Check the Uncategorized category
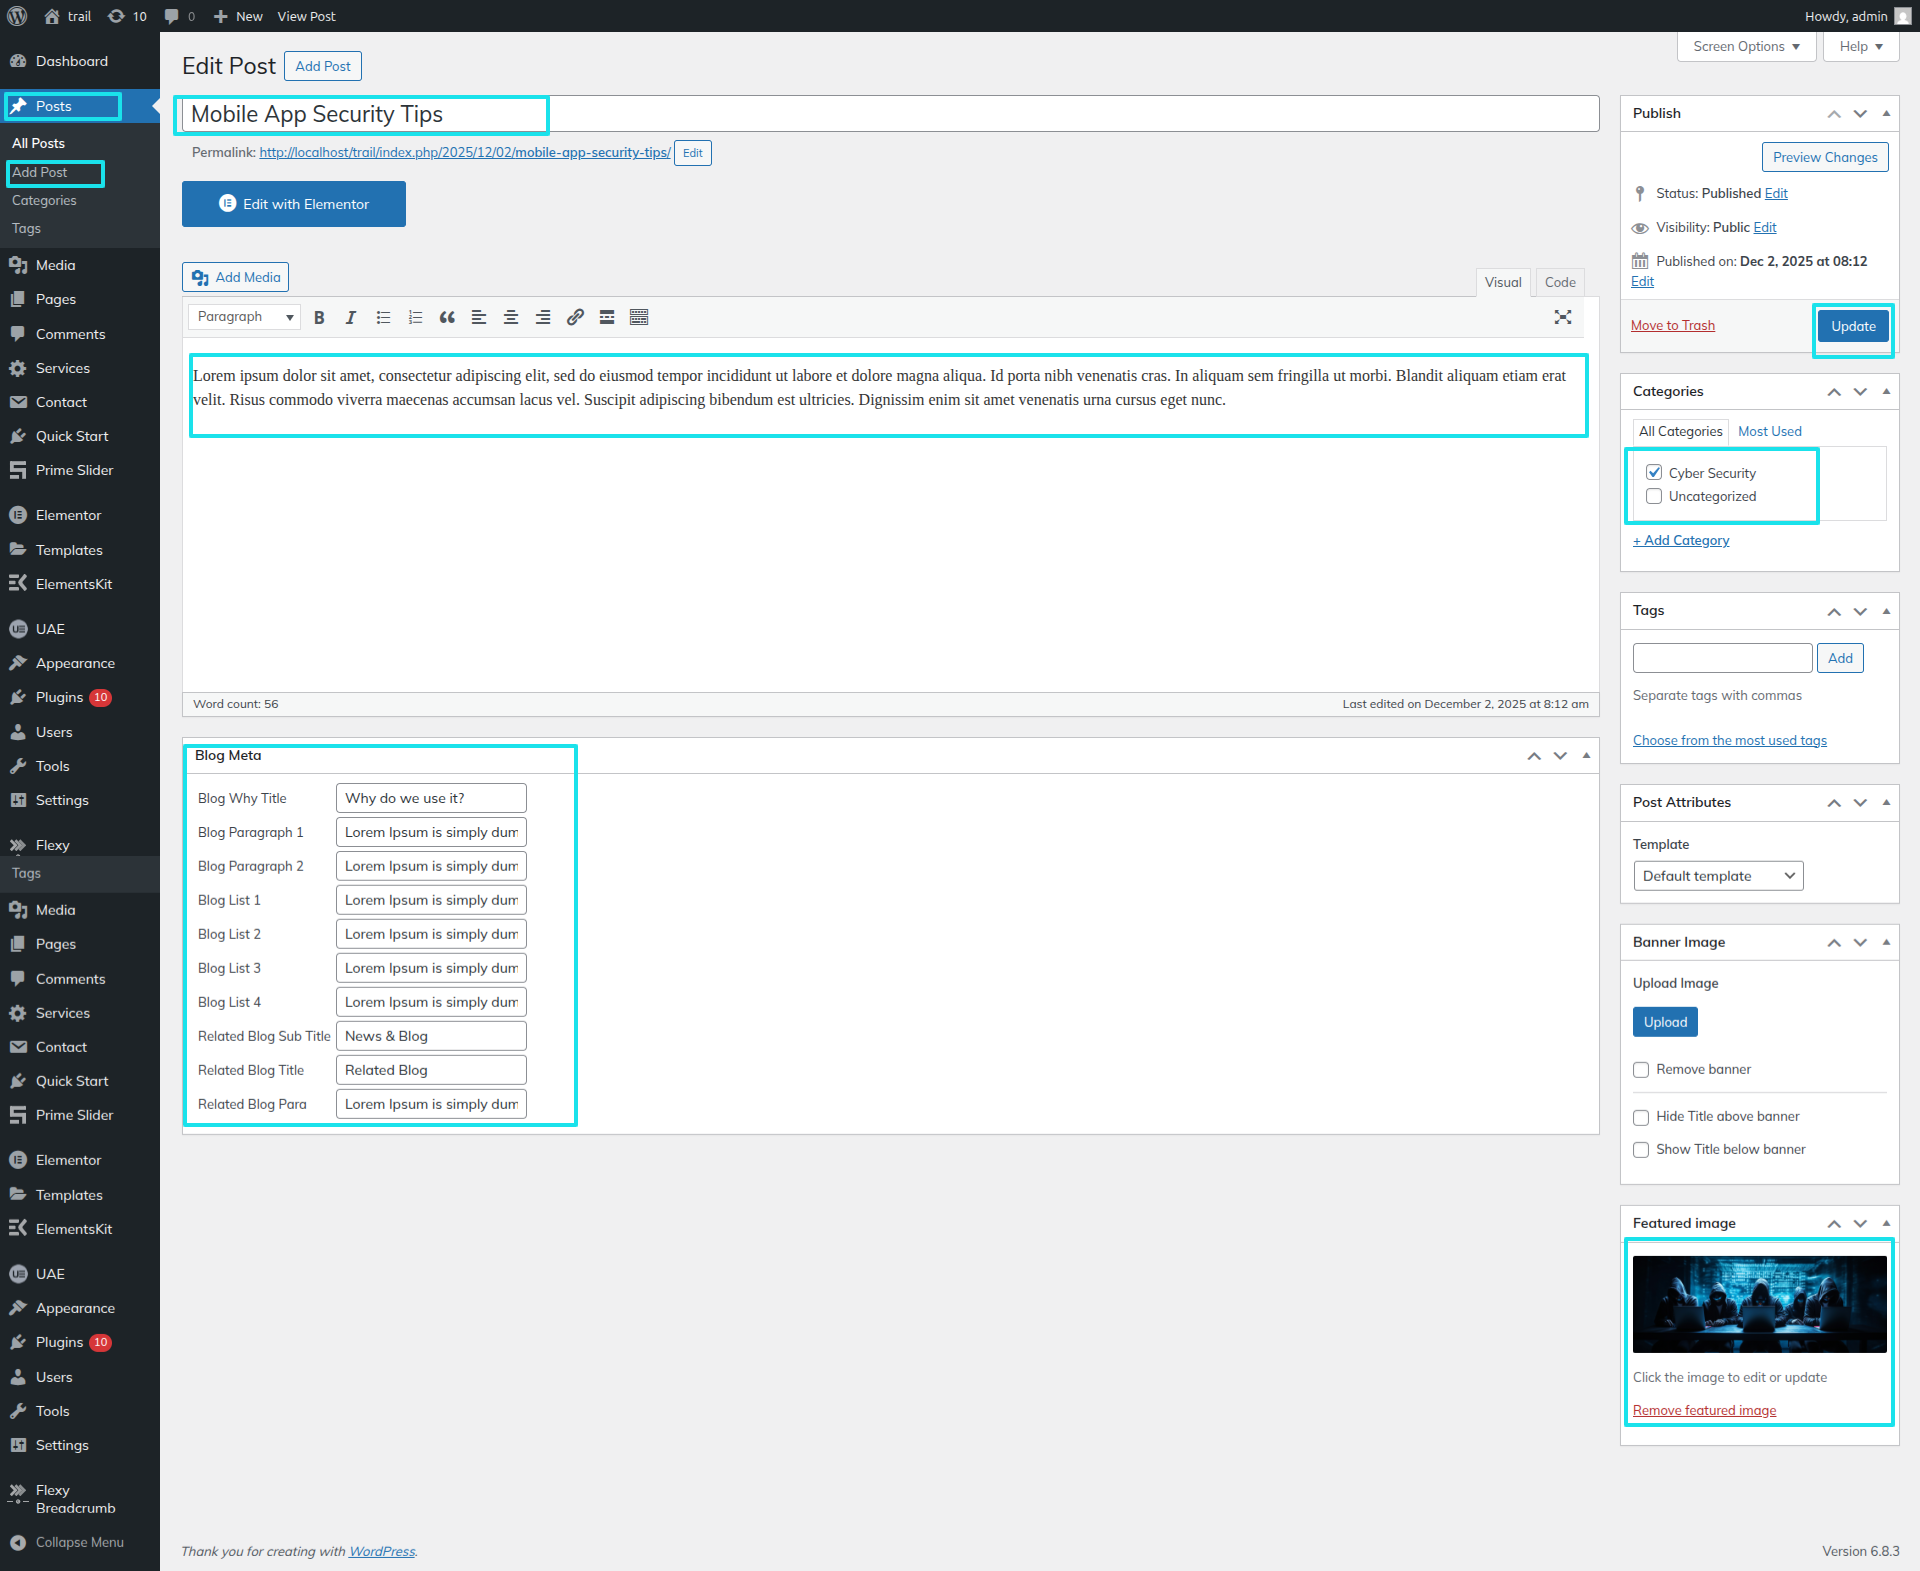 pos(1654,496)
